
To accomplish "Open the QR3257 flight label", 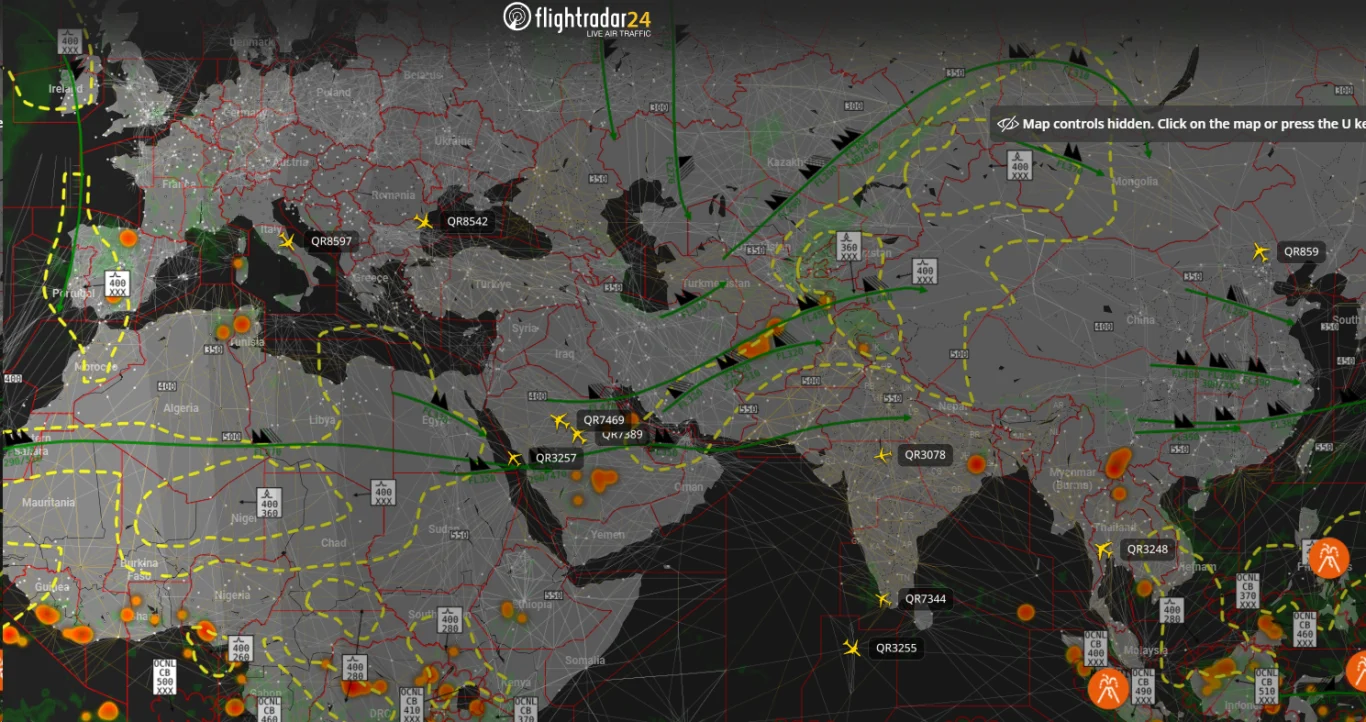I will (x=556, y=458).
